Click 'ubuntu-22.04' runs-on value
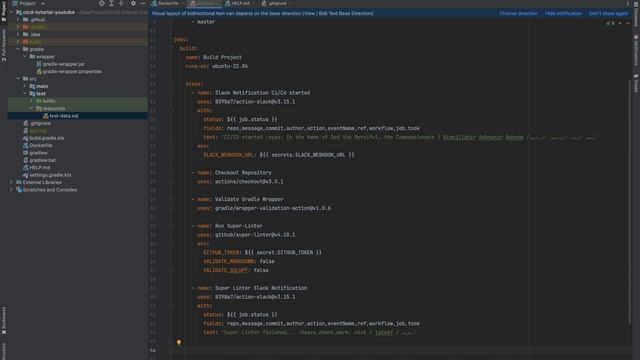This screenshot has height=360, width=640. [230, 66]
